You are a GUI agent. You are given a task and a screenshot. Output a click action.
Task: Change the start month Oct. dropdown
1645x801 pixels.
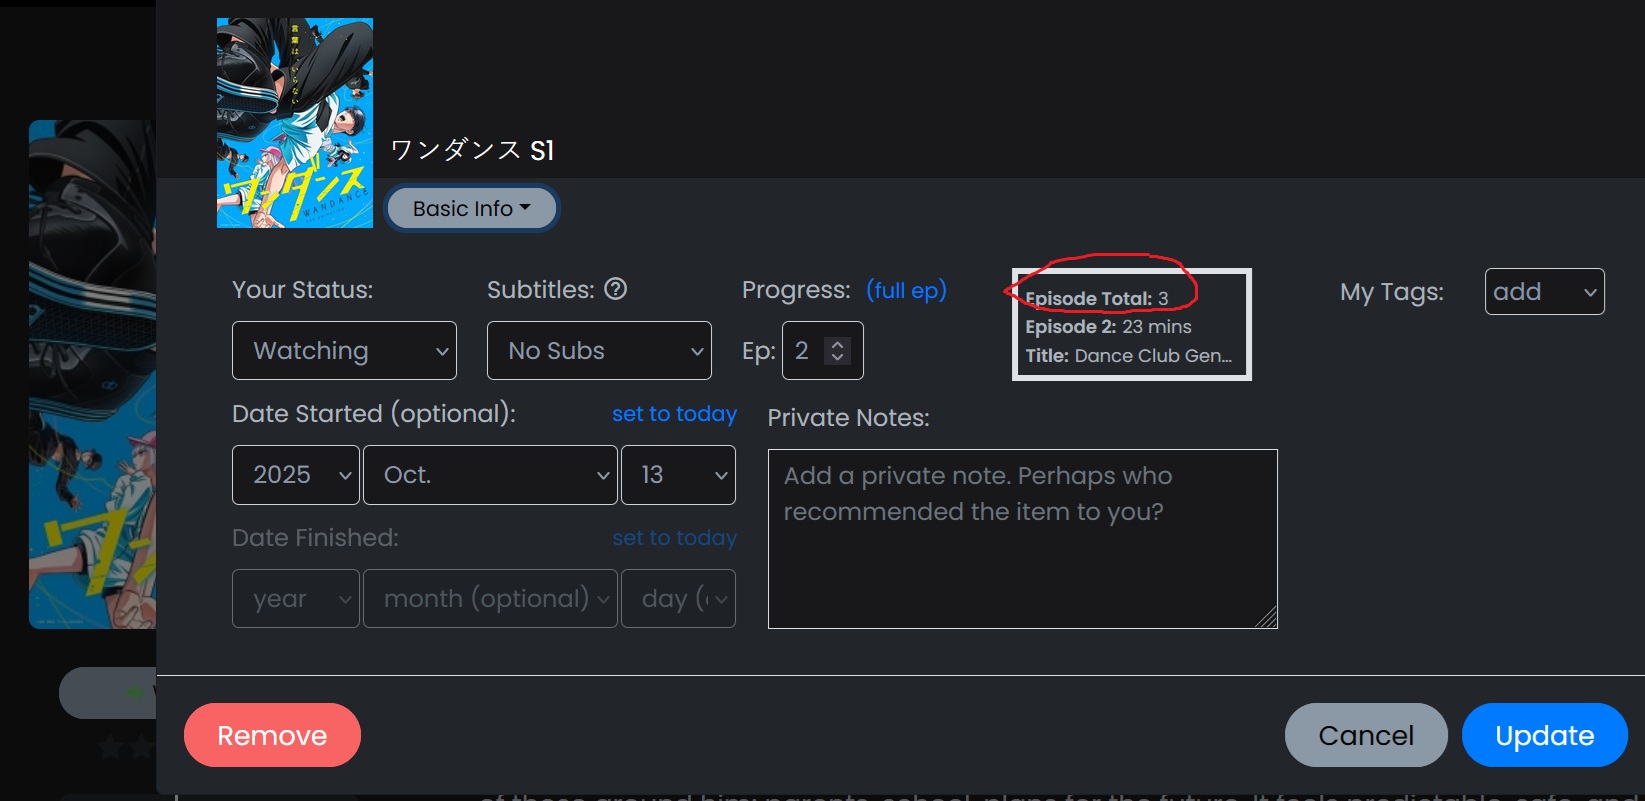click(x=490, y=475)
